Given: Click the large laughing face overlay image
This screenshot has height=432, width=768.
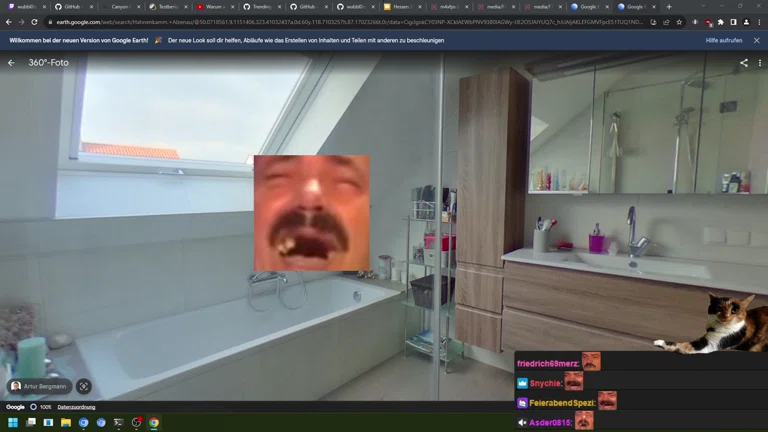Looking at the screenshot, I should pyautogui.click(x=312, y=213).
